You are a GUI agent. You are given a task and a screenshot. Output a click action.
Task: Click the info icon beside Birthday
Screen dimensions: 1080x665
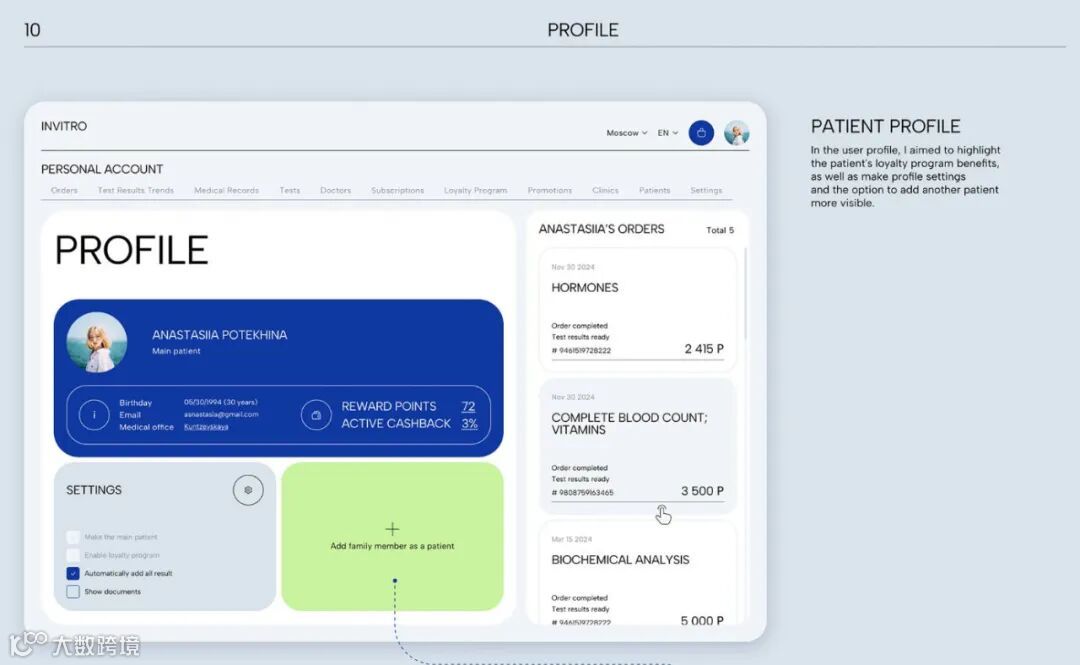click(x=94, y=415)
